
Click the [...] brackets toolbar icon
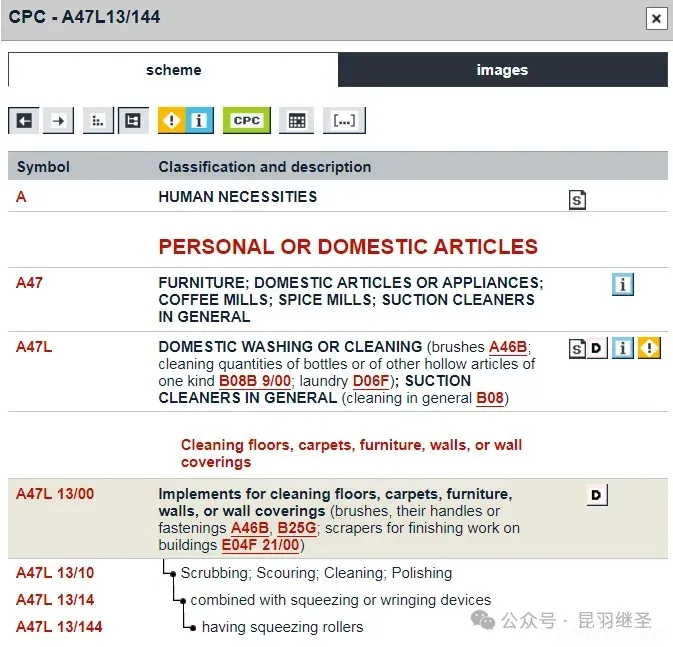344,121
